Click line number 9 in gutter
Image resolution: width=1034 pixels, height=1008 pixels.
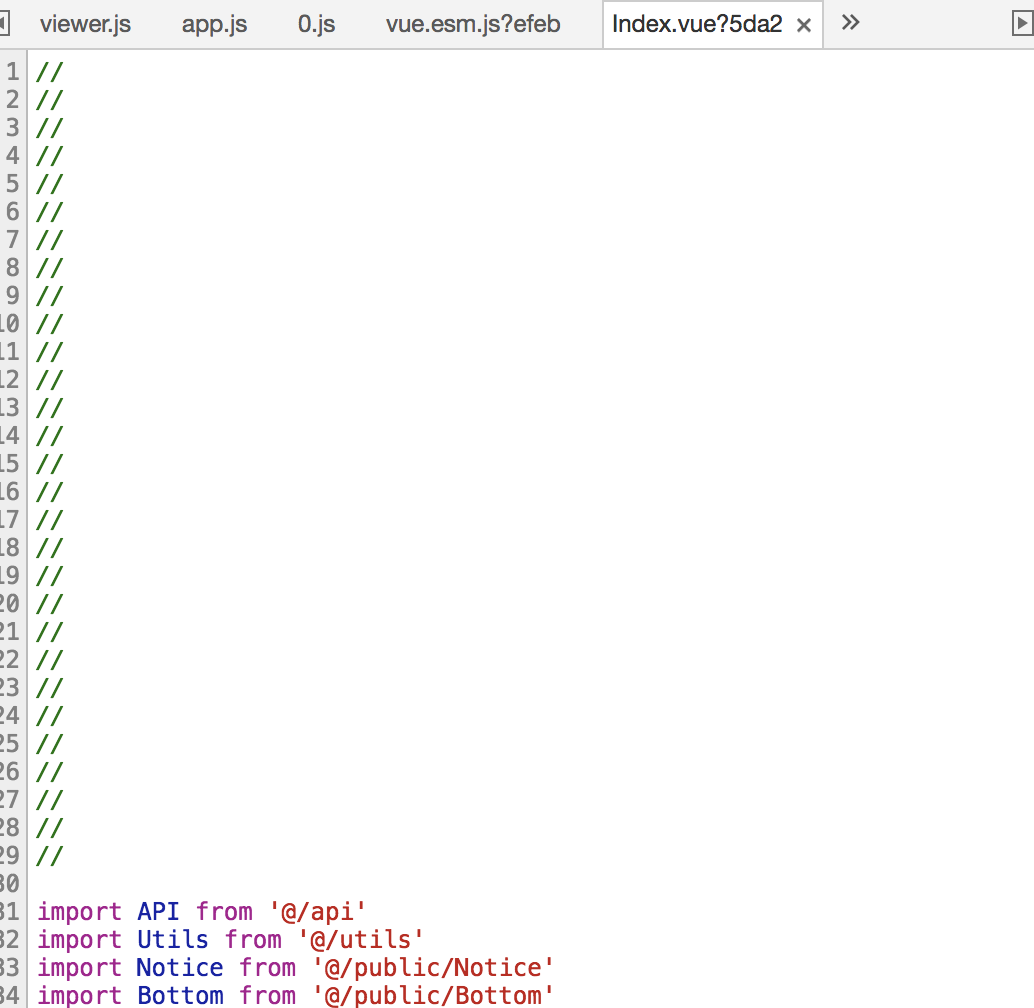(13, 295)
